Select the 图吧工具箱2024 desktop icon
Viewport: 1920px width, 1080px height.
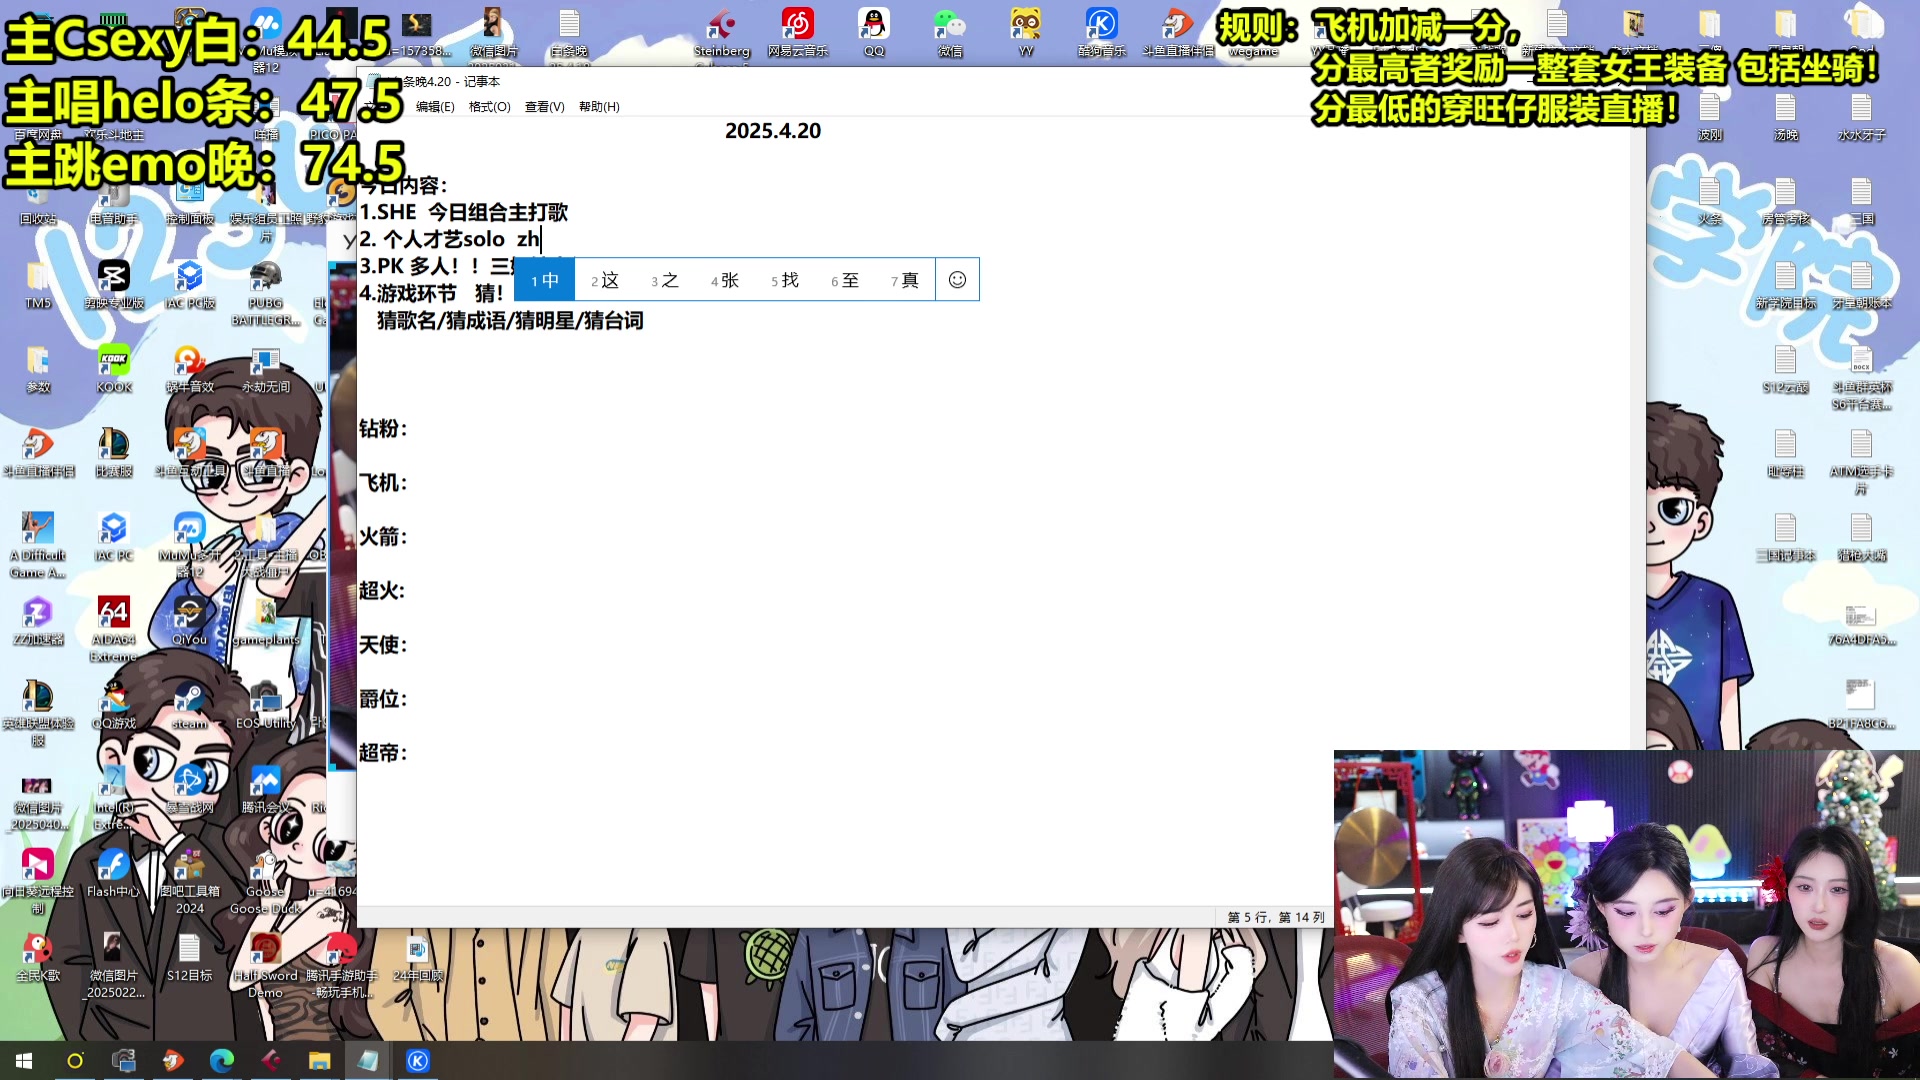point(189,881)
